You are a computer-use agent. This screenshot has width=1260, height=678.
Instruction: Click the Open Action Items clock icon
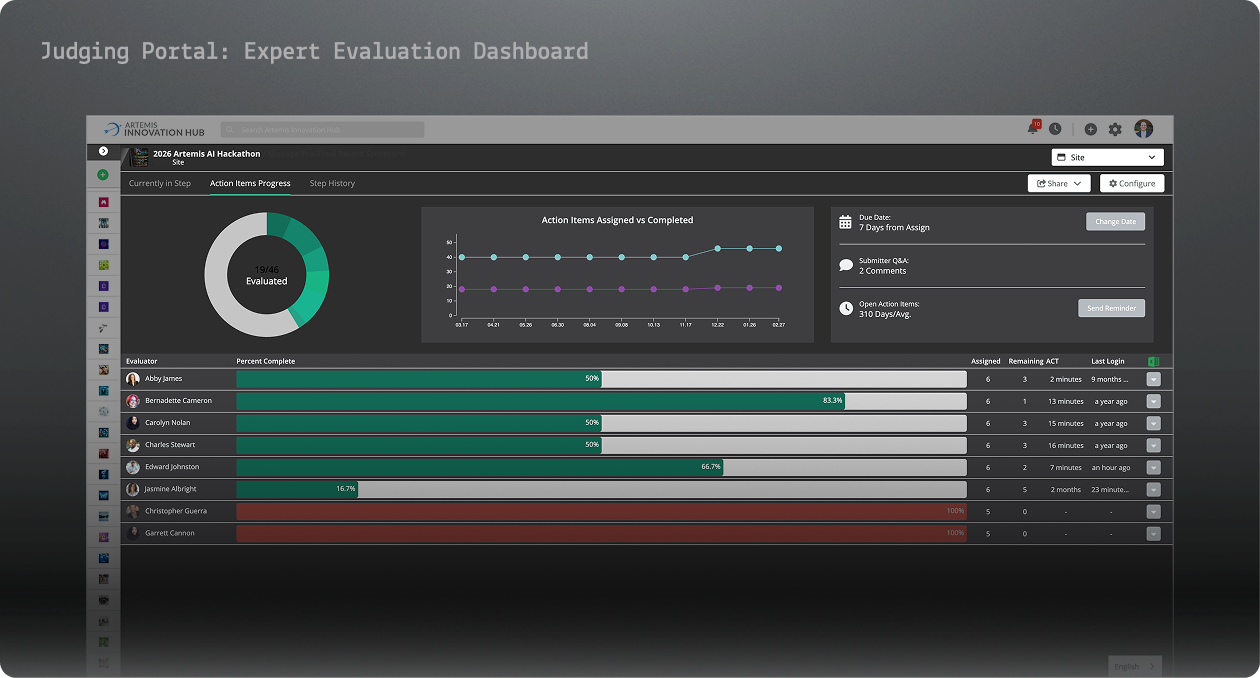845,309
